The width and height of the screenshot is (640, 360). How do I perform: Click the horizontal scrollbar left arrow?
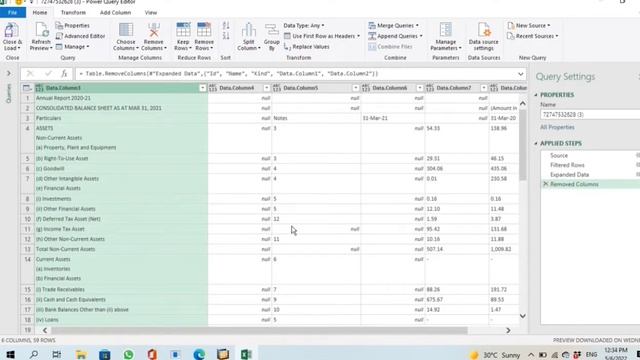(45, 330)
